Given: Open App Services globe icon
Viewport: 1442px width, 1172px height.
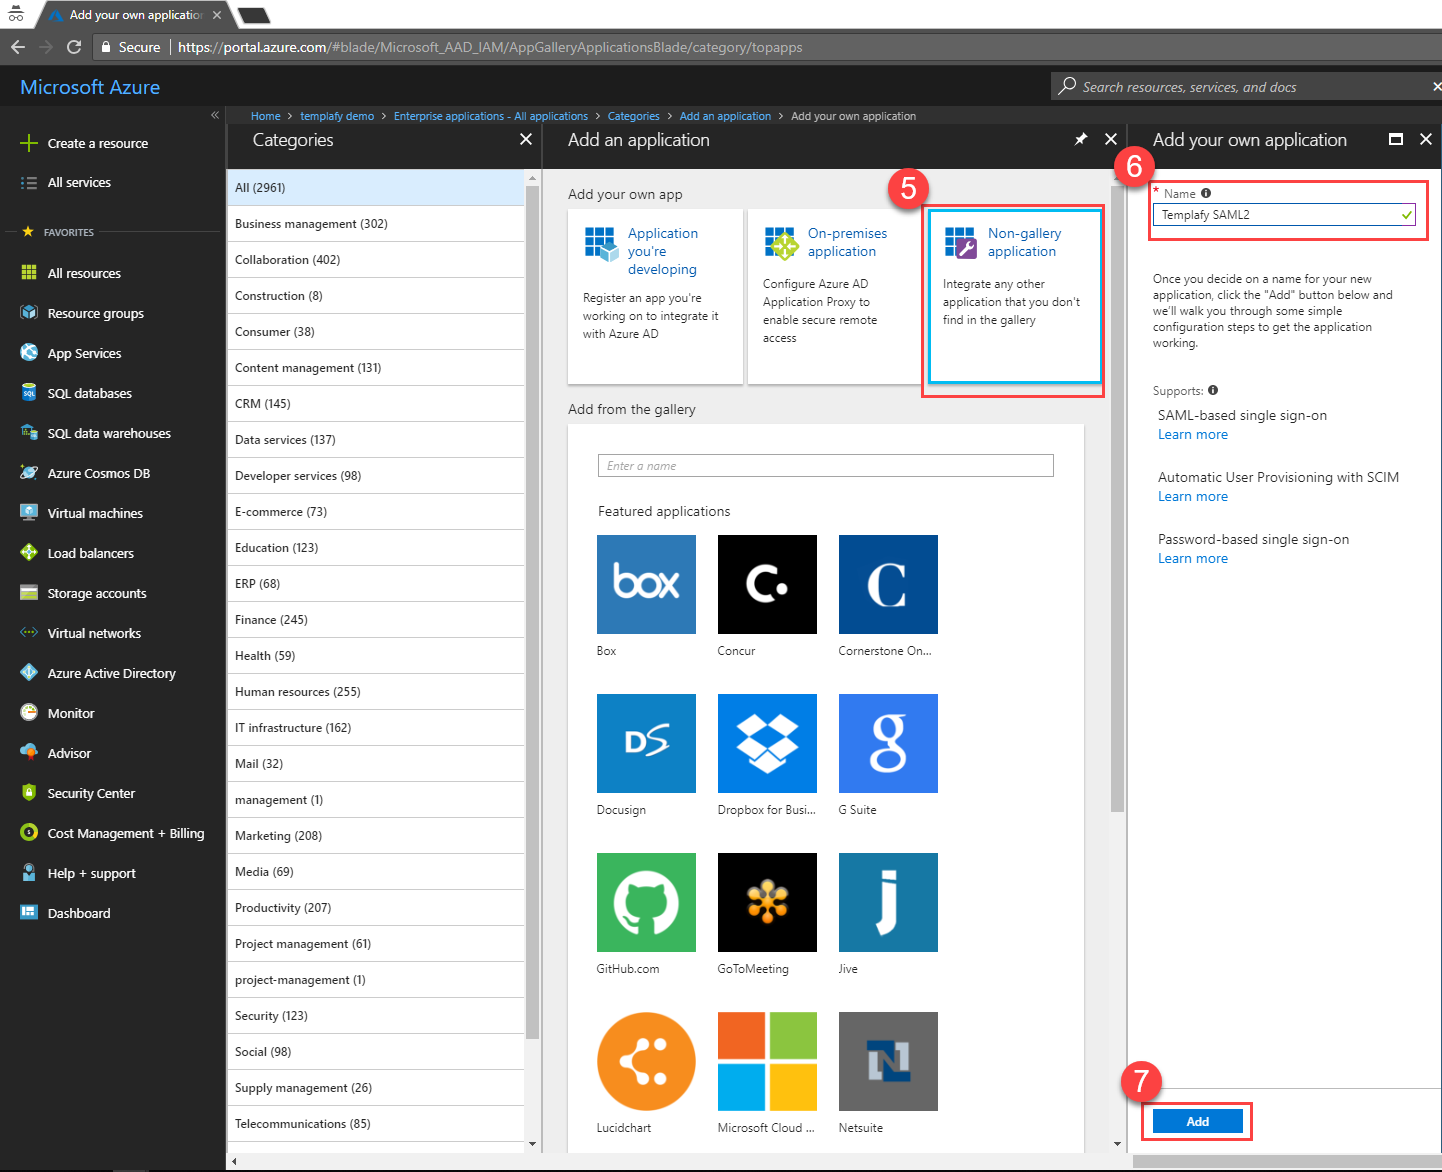Looking at the screenshot, I should 29,353.
